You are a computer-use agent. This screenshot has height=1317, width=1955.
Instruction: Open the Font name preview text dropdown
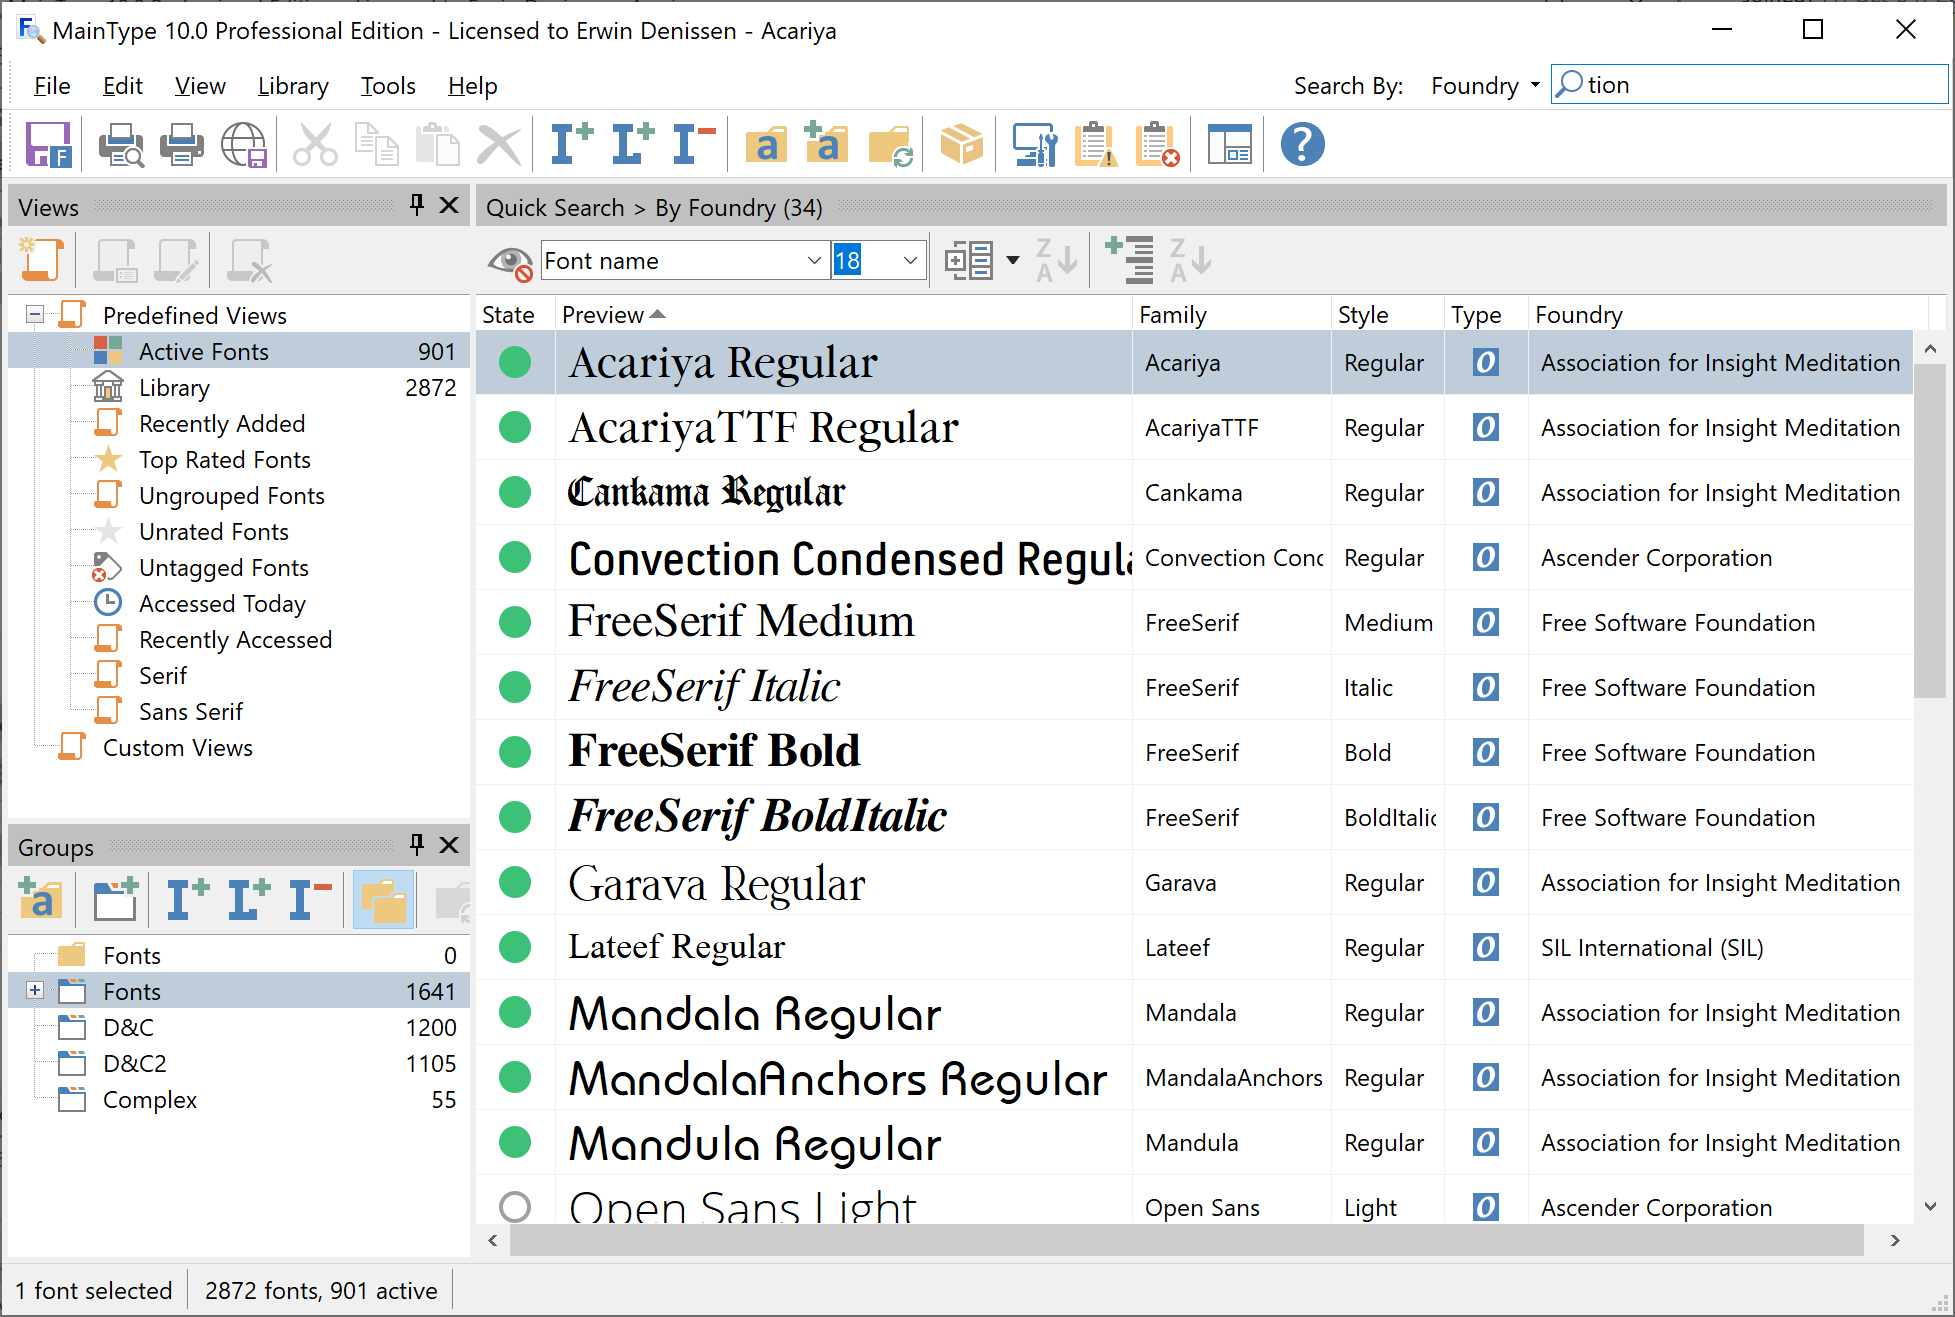814,261
